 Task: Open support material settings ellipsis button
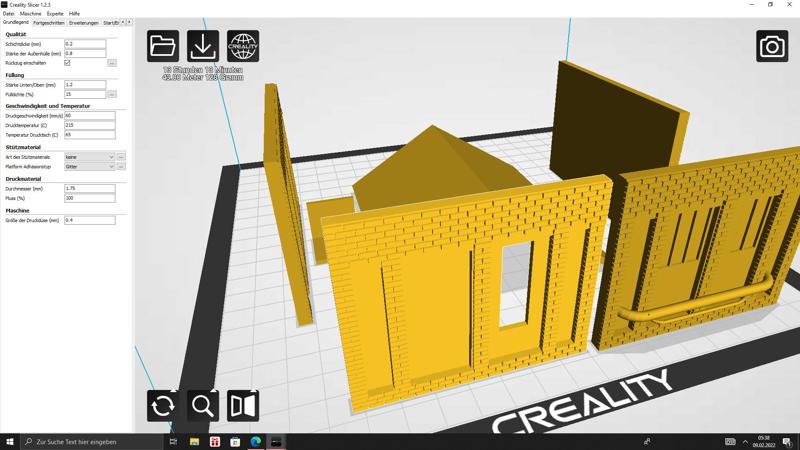coord(121,157)
